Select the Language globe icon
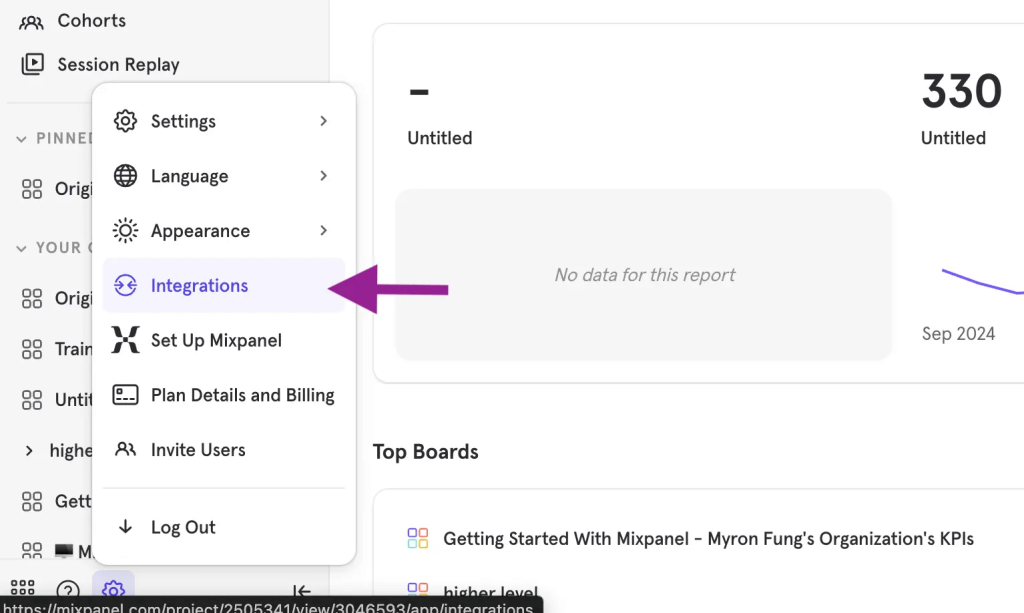This screenshot has height=613, width=1024. (x=125, y=176)
